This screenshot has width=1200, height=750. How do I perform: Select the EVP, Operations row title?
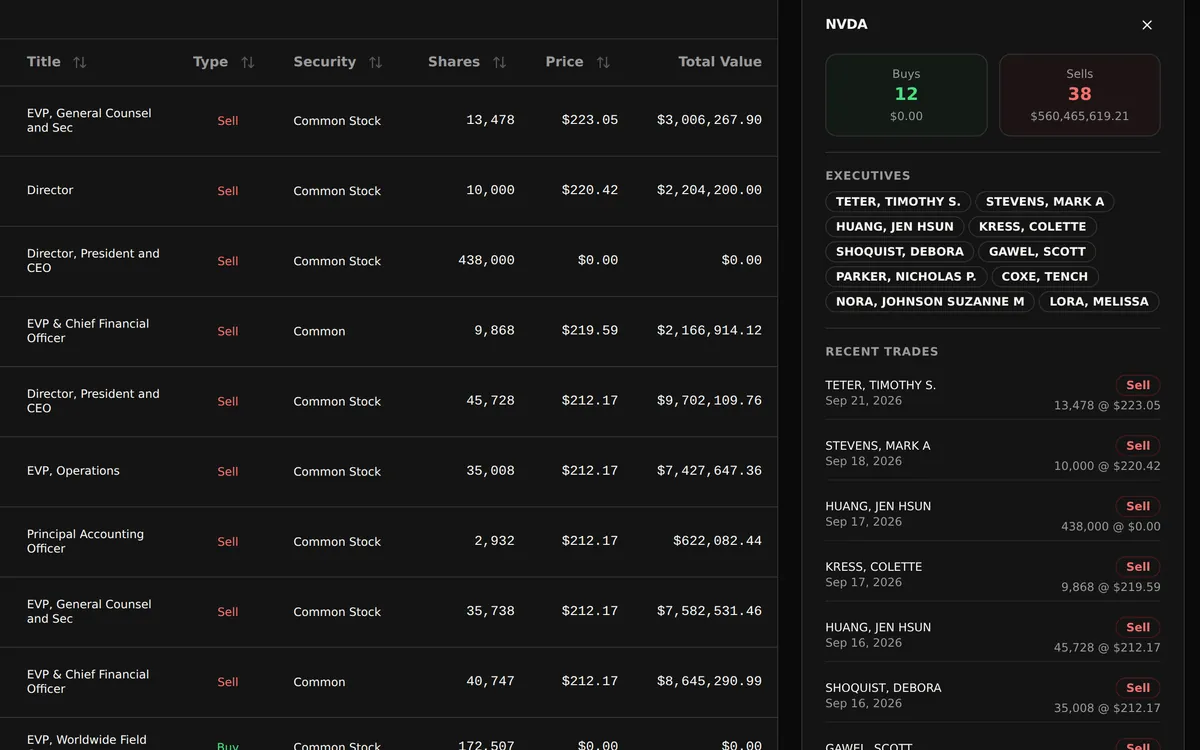click(x=73, y=471)
